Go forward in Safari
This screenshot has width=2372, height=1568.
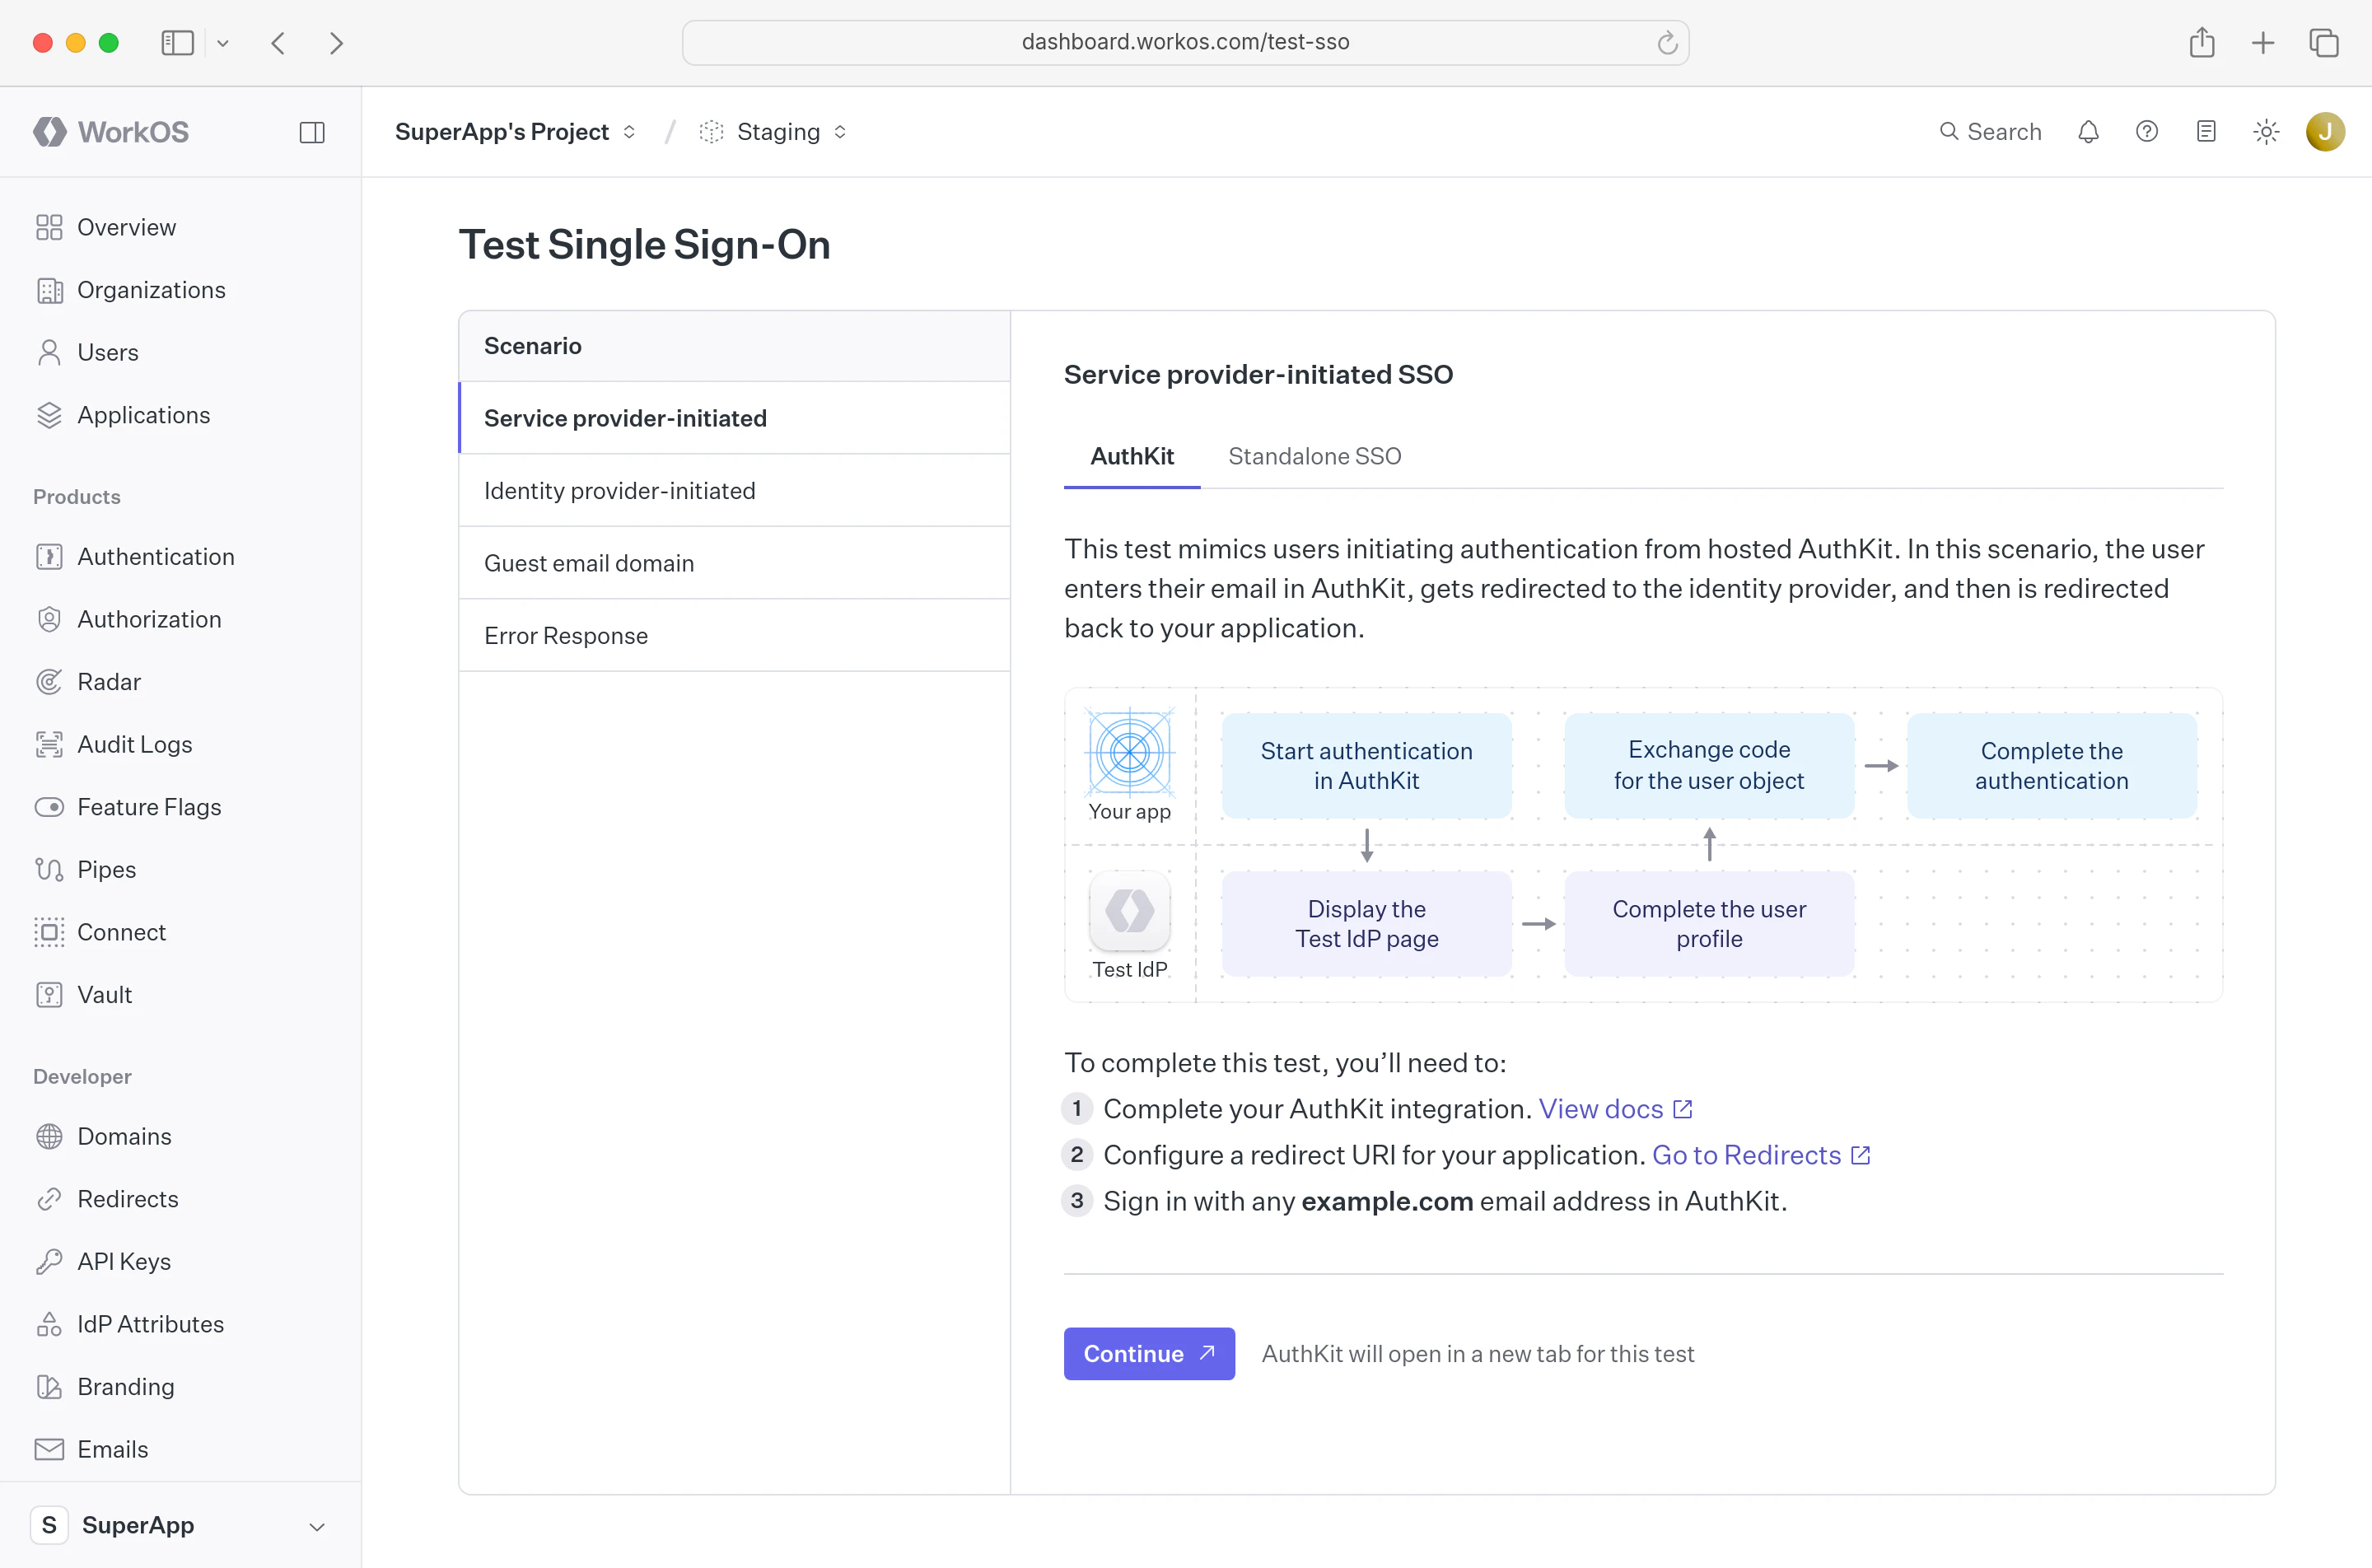coord(336,43)
